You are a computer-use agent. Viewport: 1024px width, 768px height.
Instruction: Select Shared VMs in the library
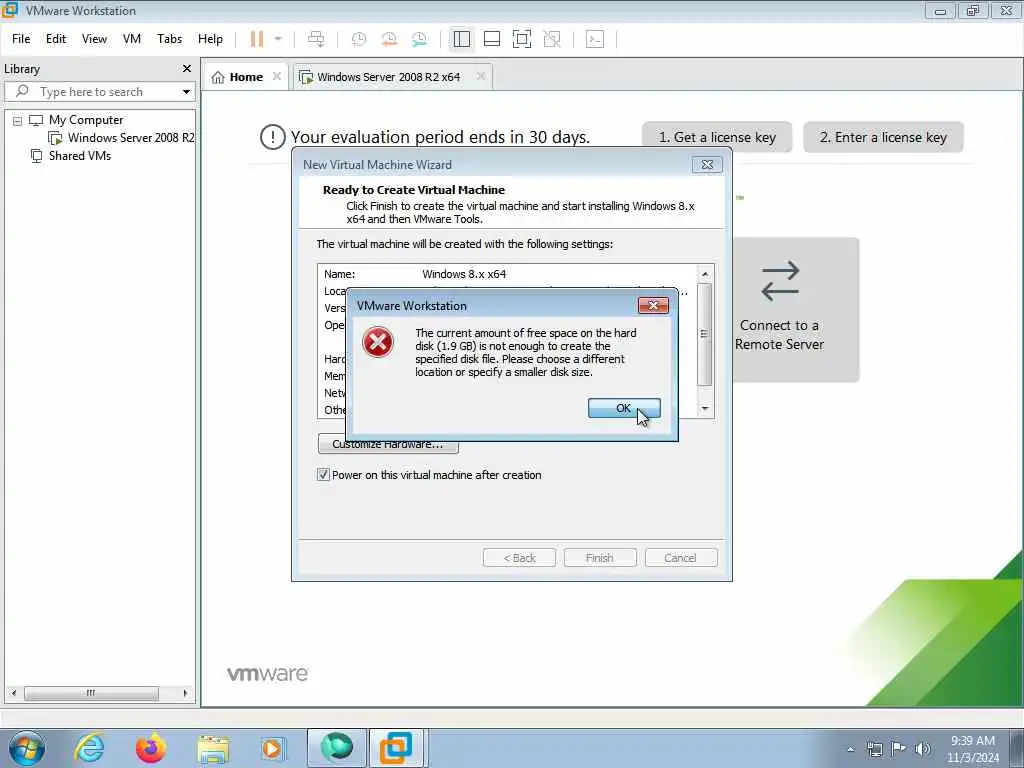pyautogui.click(x=80, y=156)
